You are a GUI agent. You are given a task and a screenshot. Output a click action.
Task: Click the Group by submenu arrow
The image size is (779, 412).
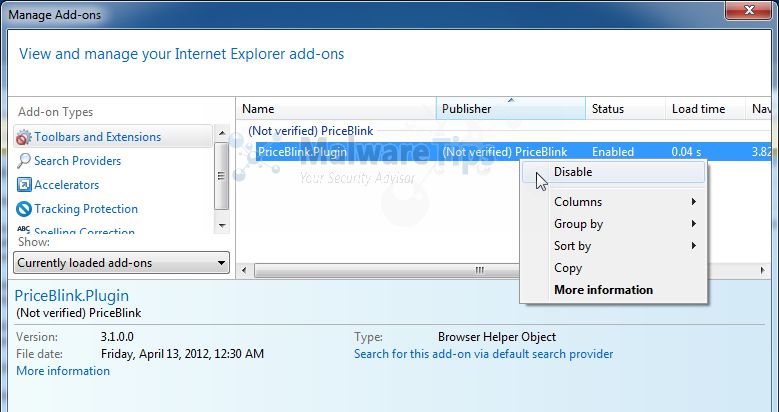[x=694, y=224]
